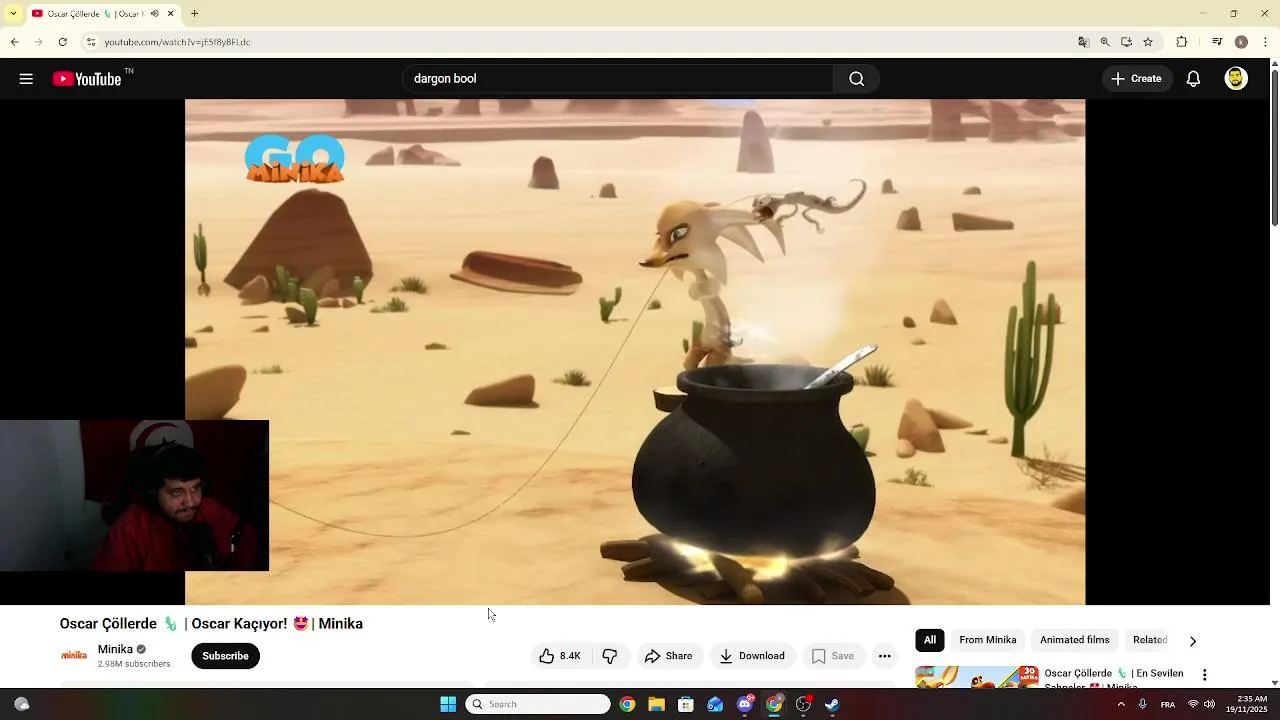Open the browser extensions puzzle icon
The height and width of the screenshot is (720, 1280).
click(1181, 42)
